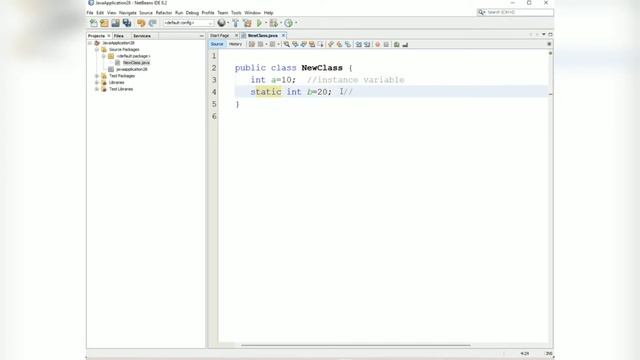Click the green Run Project icon
The height and width of the screenshot is (360, 640).
point(259,23)
